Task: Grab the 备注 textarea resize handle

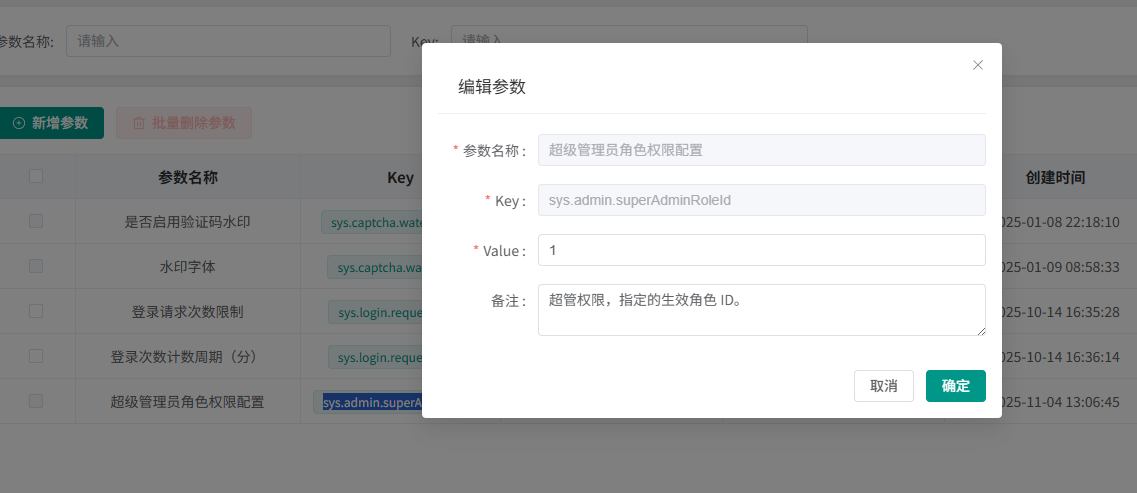Action: [x=981, y=330]
